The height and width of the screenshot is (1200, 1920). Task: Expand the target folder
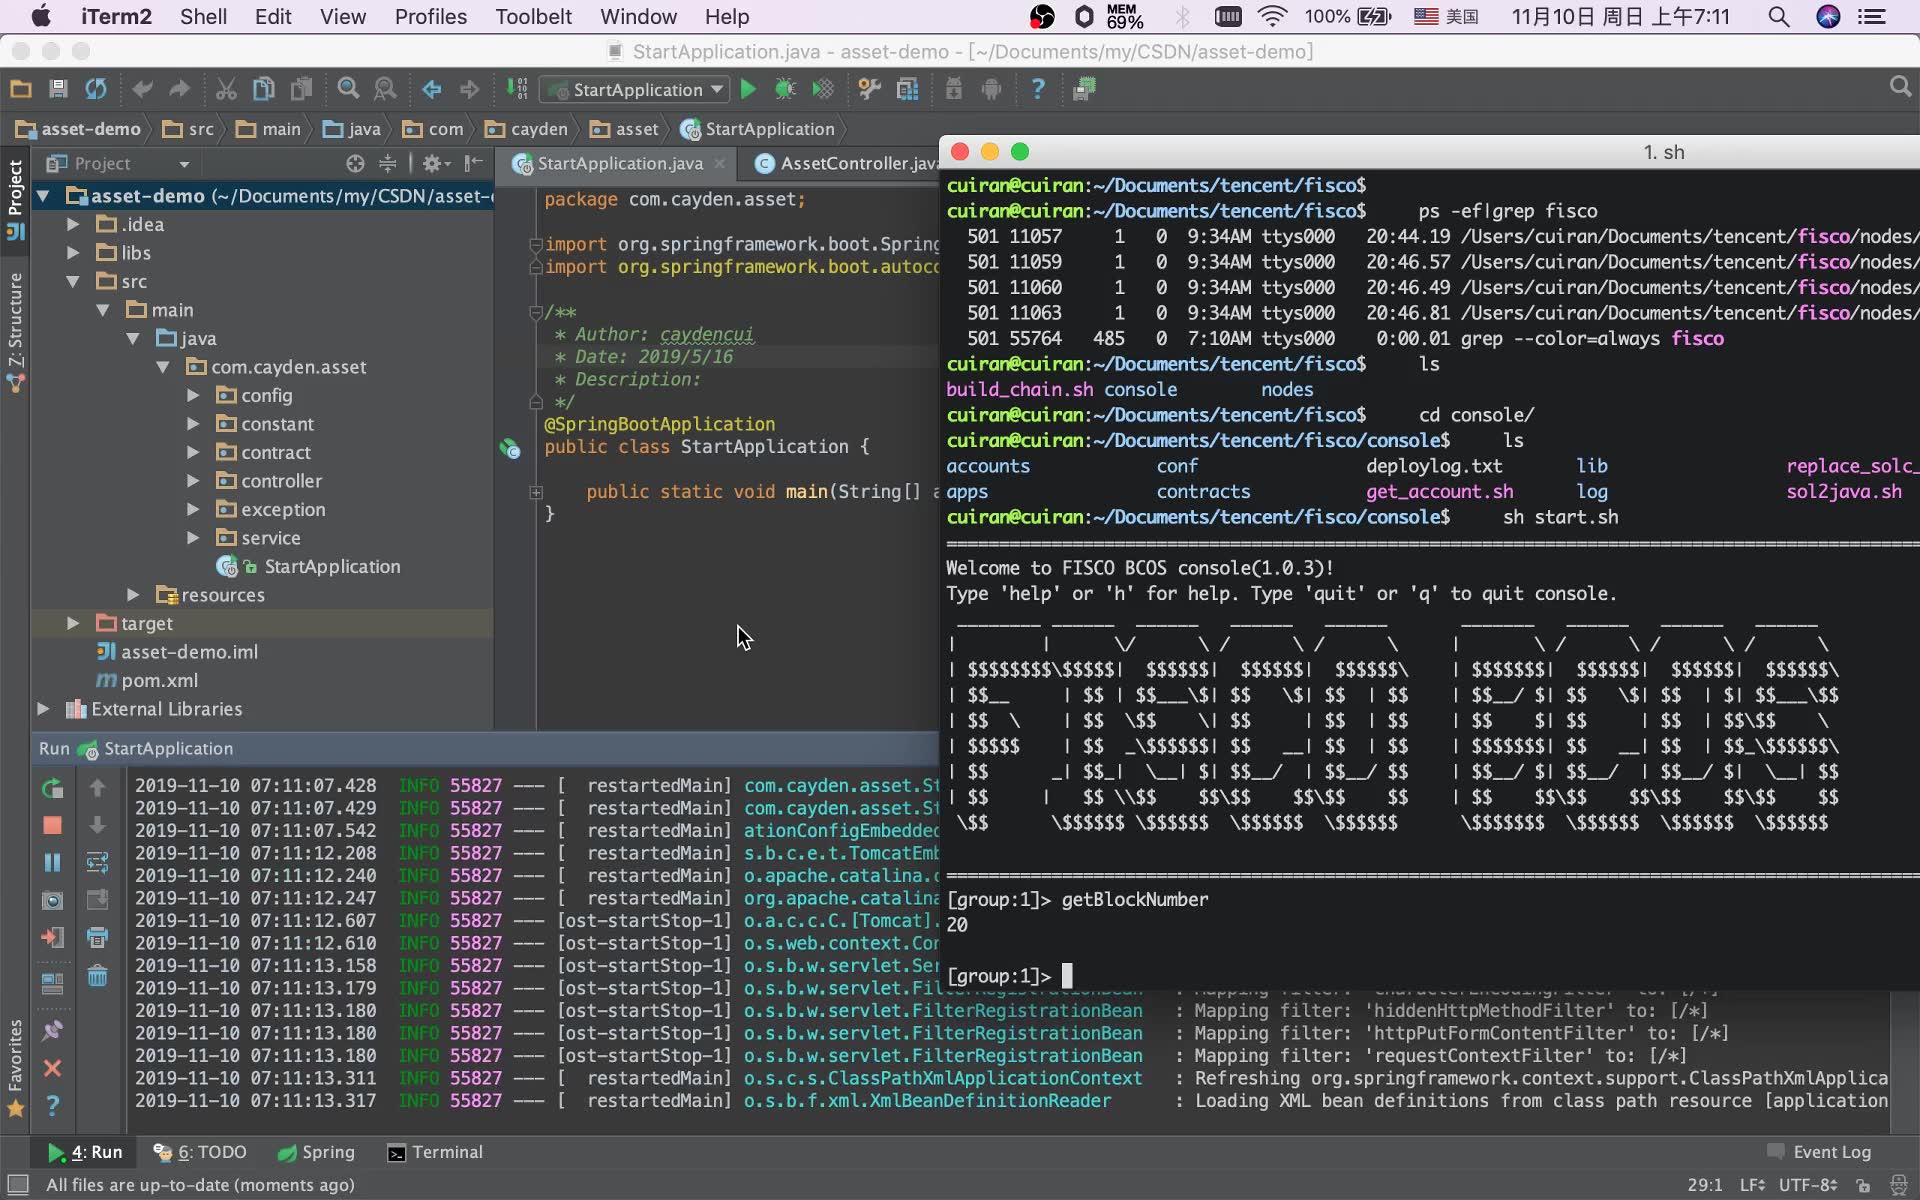point(73,623)
